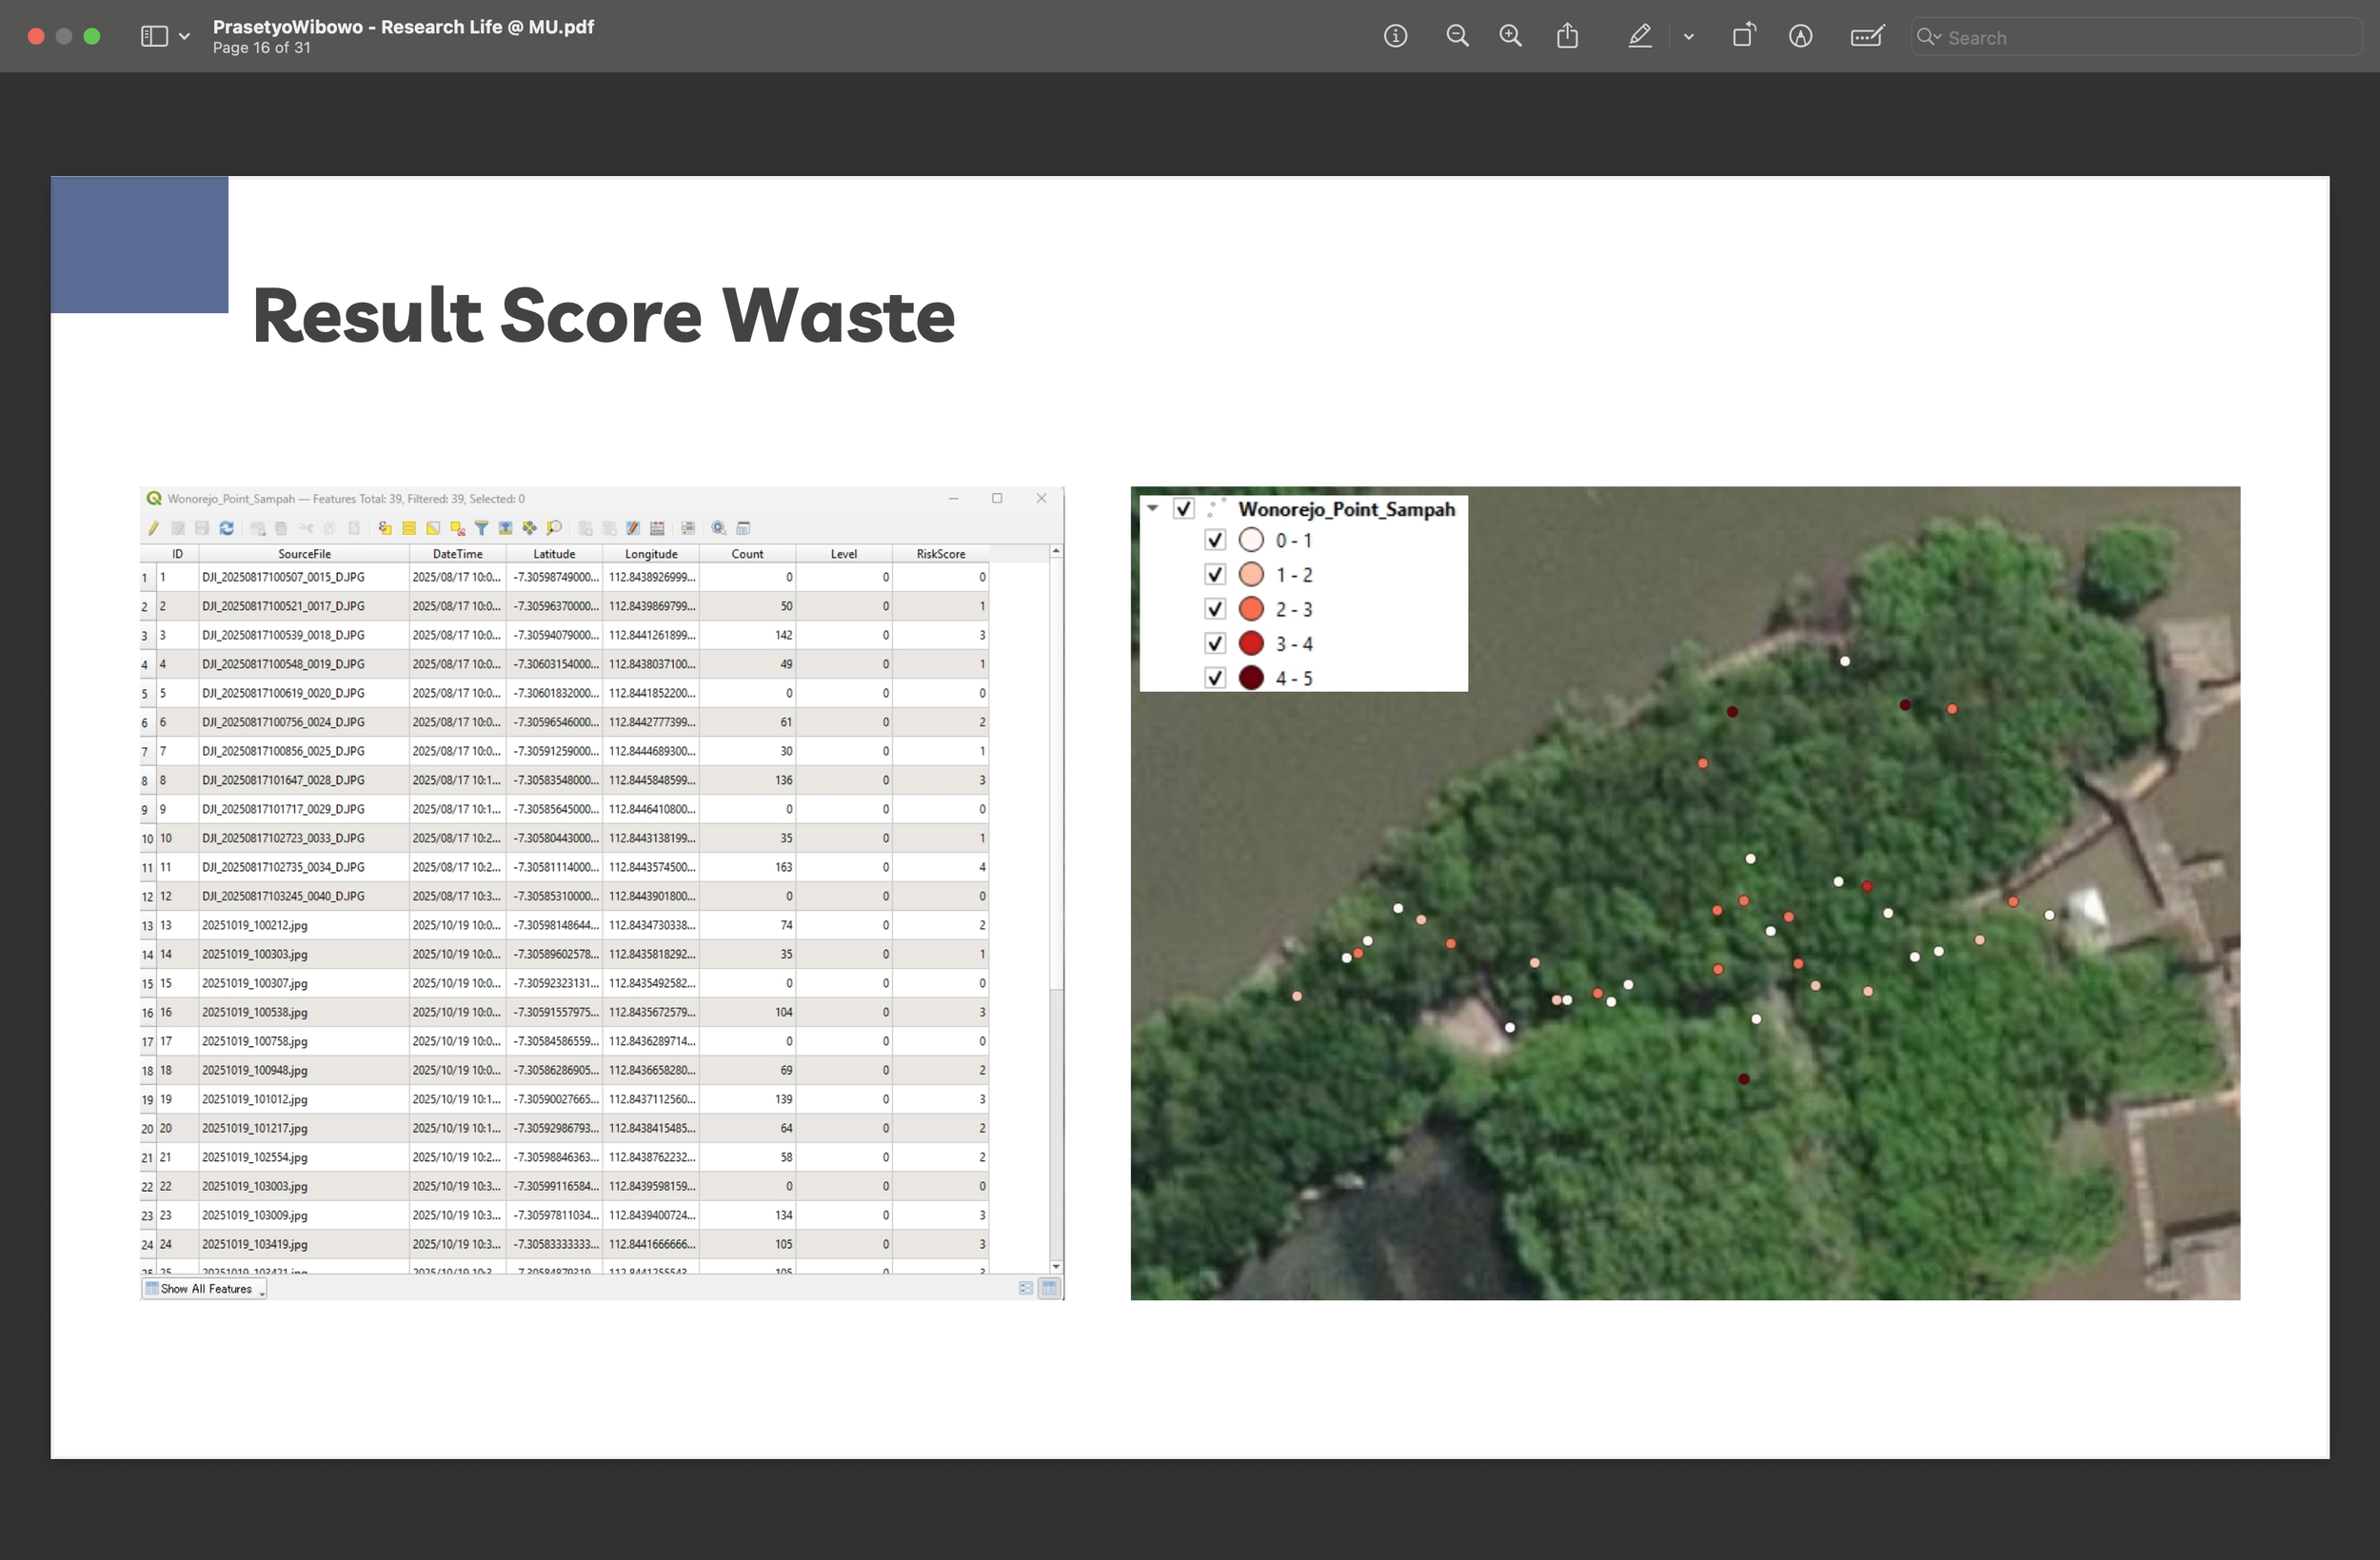Activate the highlight markup pencil tool
The image size is (2380, 1560).
1640,36
